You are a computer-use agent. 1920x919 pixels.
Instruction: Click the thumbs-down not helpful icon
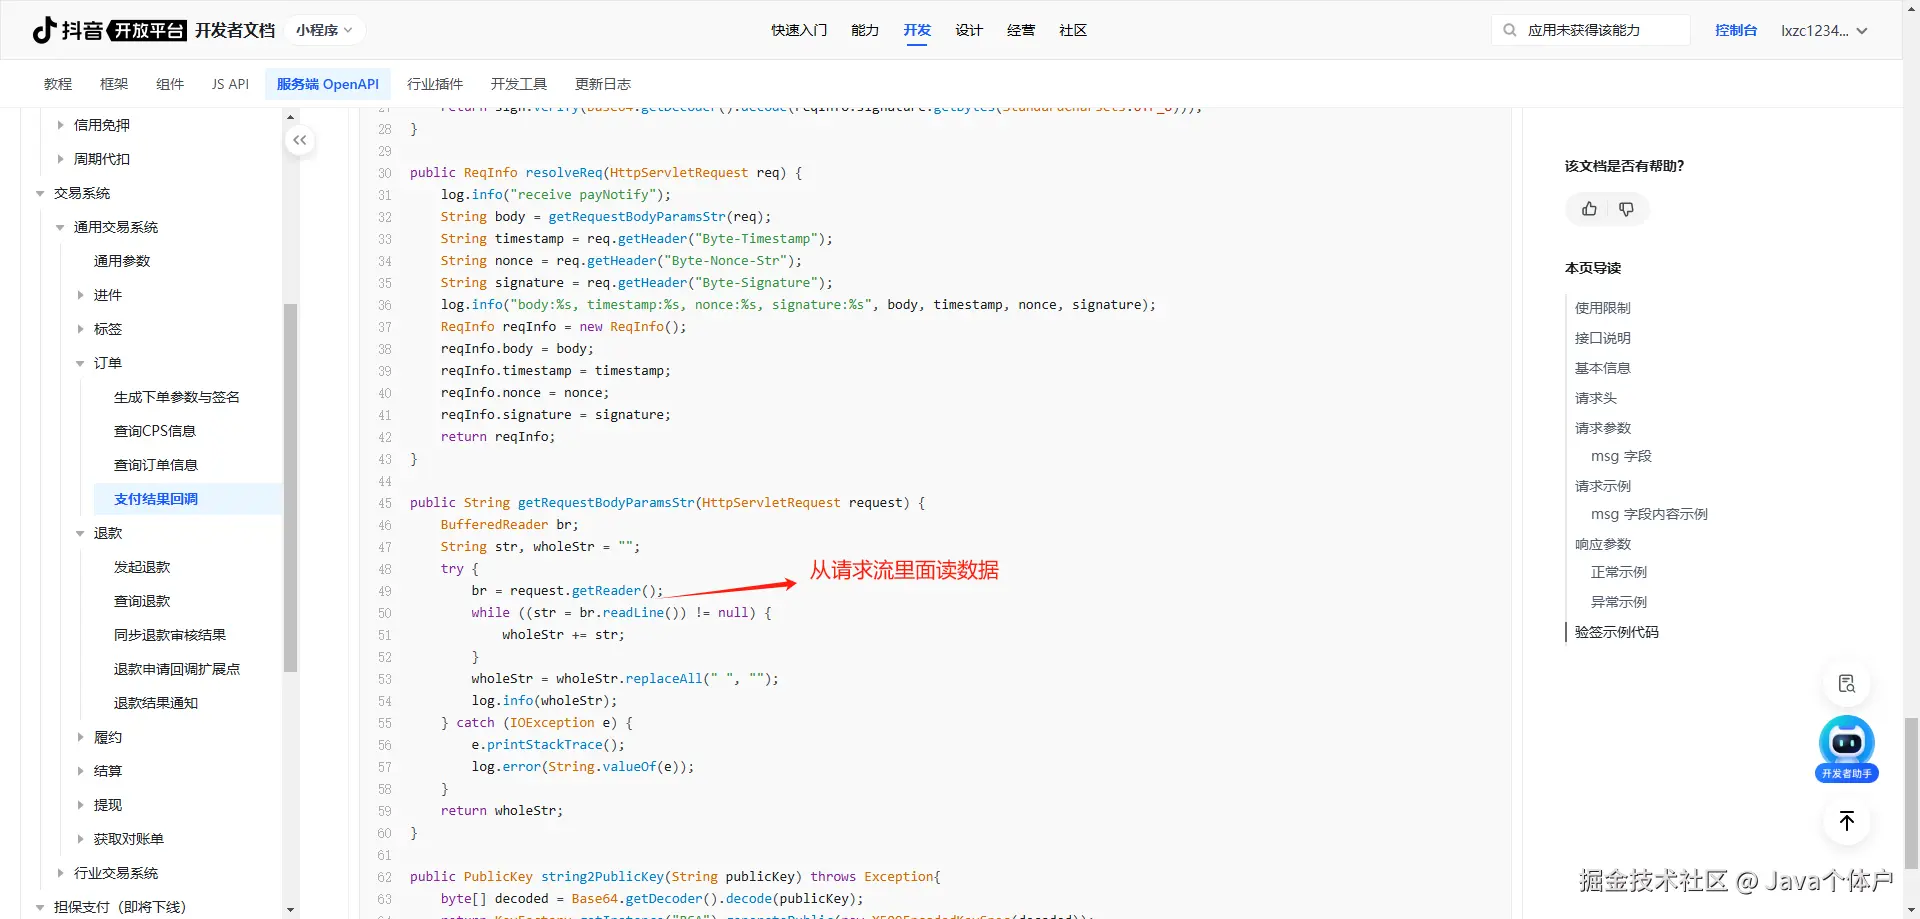pyautogui.click(x=1626, y=209)
